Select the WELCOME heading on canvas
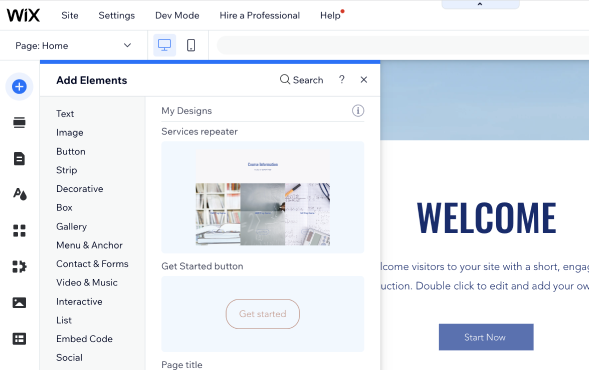 486,217
